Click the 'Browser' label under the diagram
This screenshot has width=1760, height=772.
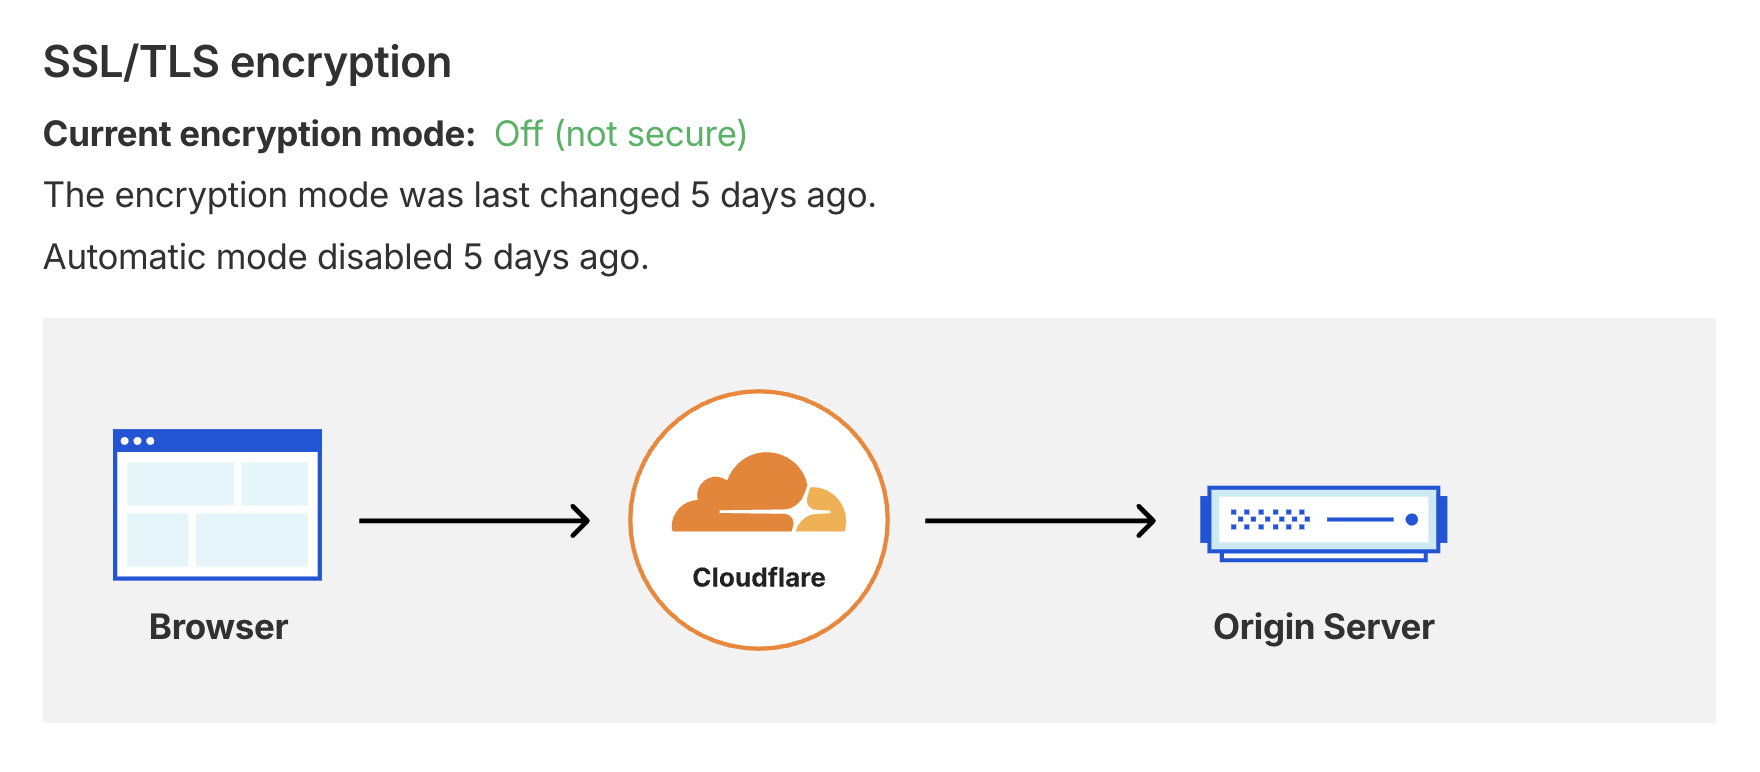click(x=218, y=627)
